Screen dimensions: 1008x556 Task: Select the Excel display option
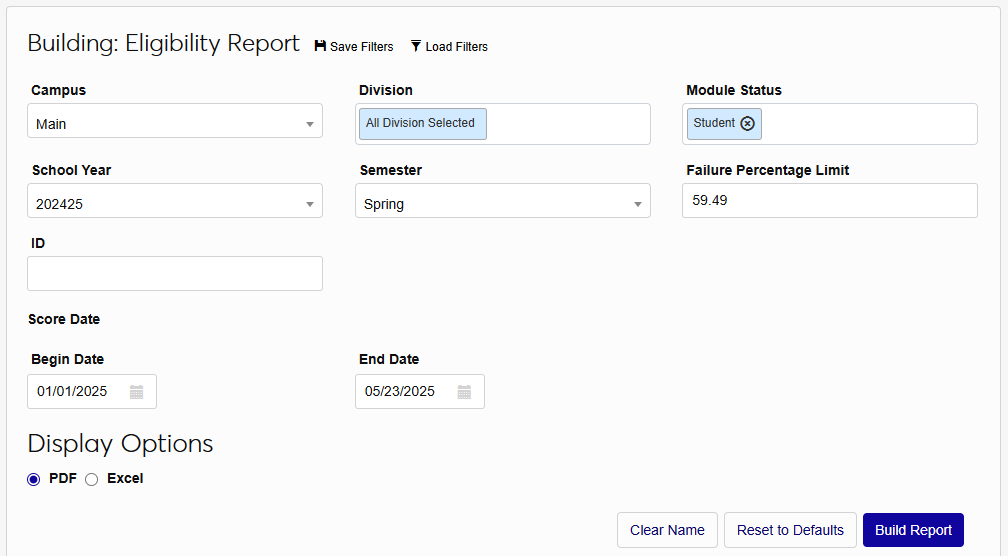tap(92, 479)
